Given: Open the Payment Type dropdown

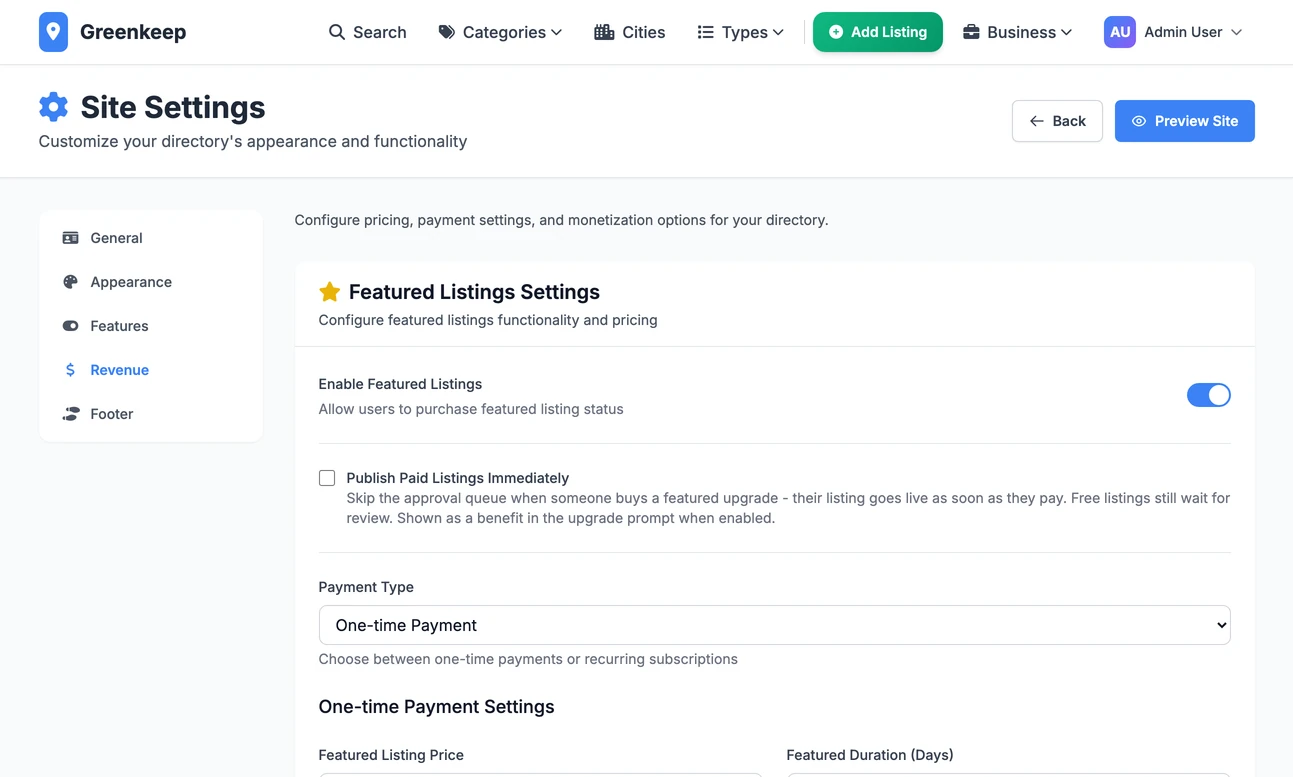Looking at the screenshot, I should [x=774, y=625].
